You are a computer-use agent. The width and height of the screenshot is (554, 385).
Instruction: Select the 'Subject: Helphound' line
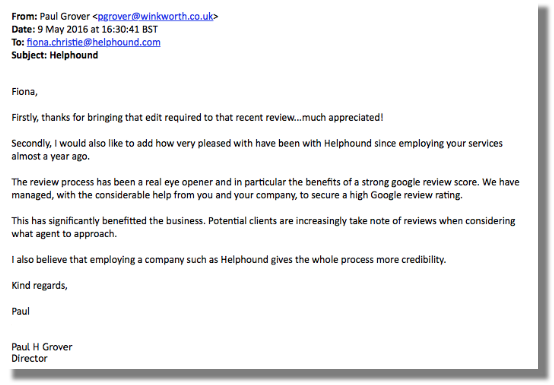pyautogui.click(x=55, y=55)
